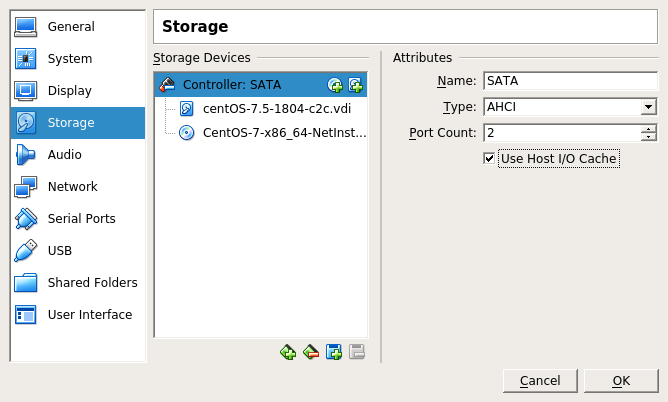This screenshot has width=668, height=402.
Task: Open the Shared Folders settings category
Action: coord(78,282)
